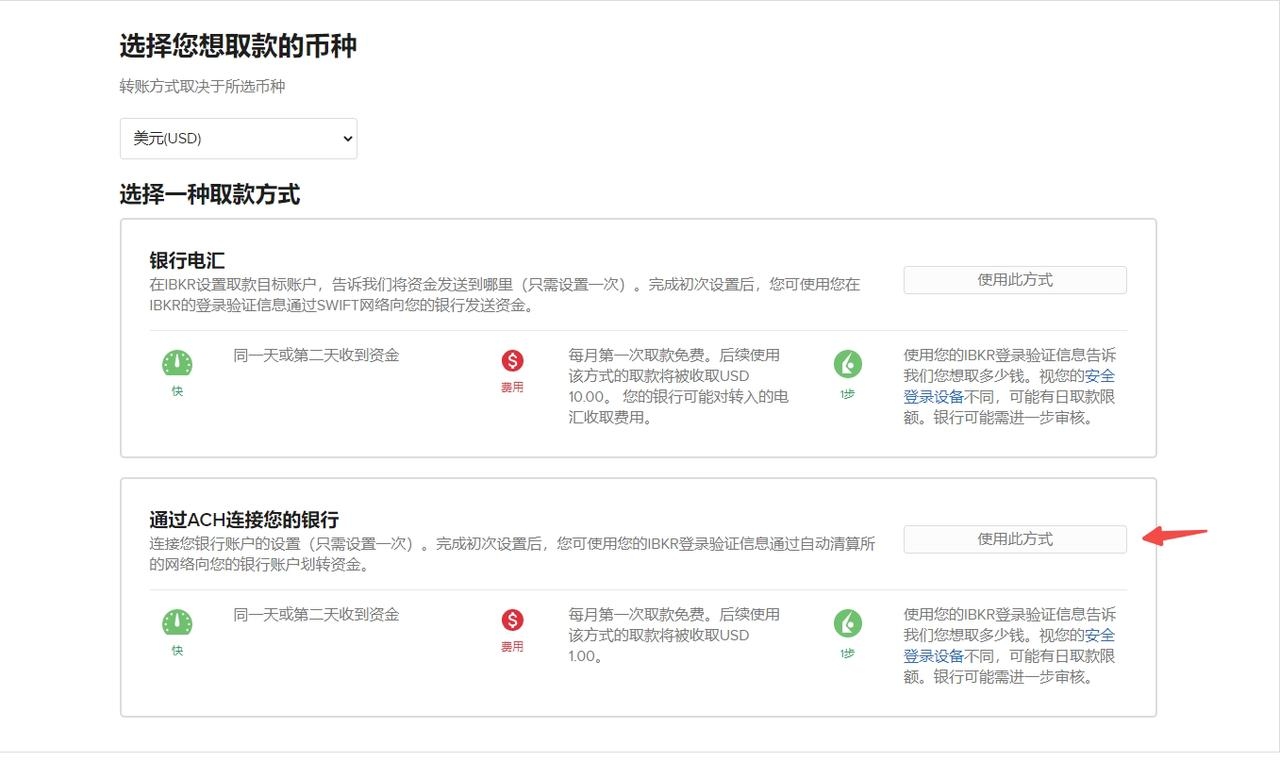This screenshot has height=761, width=1280.
Task: Click the 选择一种取款方式 heading
Action: tap(209, 195)
